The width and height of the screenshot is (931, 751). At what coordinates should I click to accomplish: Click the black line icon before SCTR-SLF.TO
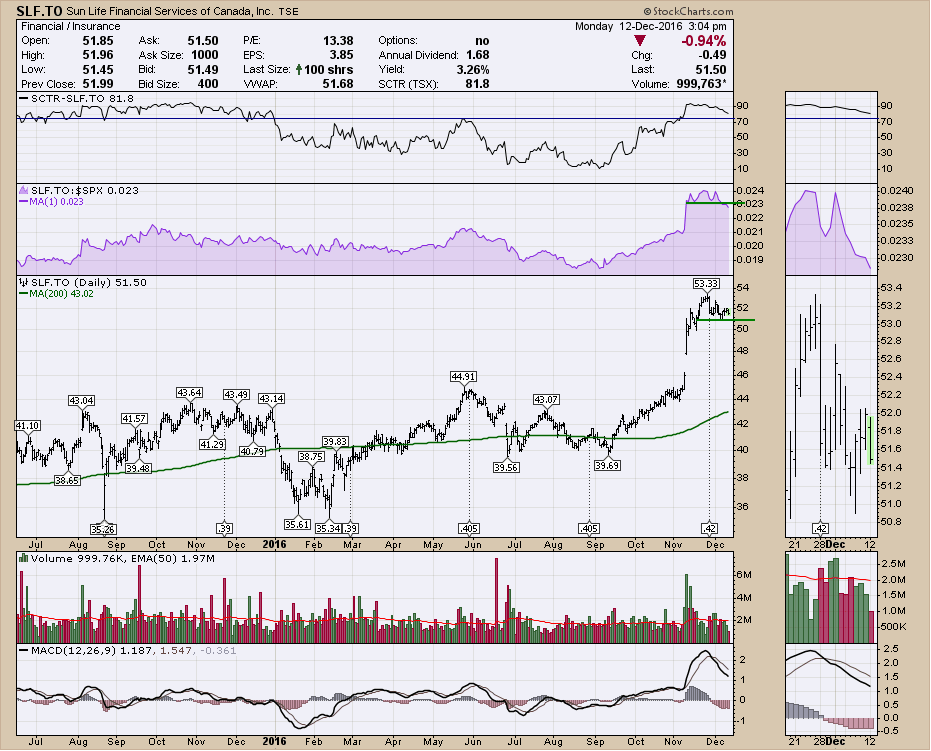[x=24, y=99]
